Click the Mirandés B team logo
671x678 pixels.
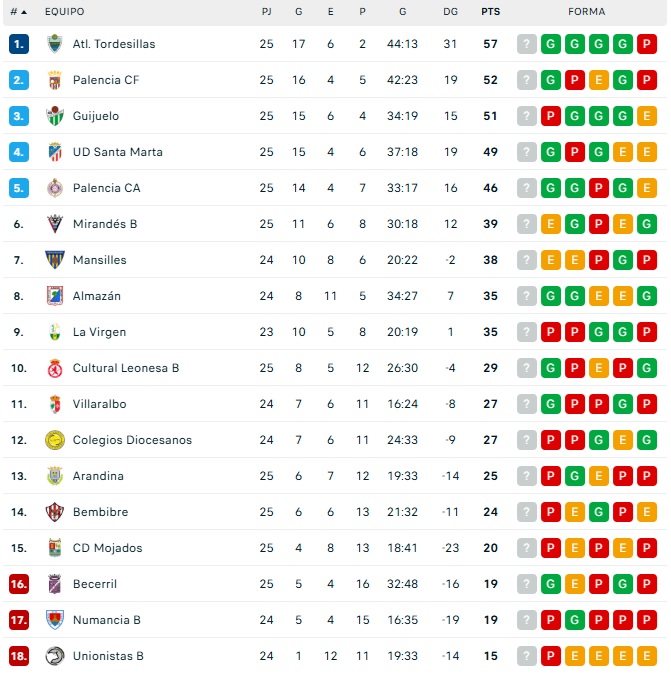click(54, 224)
